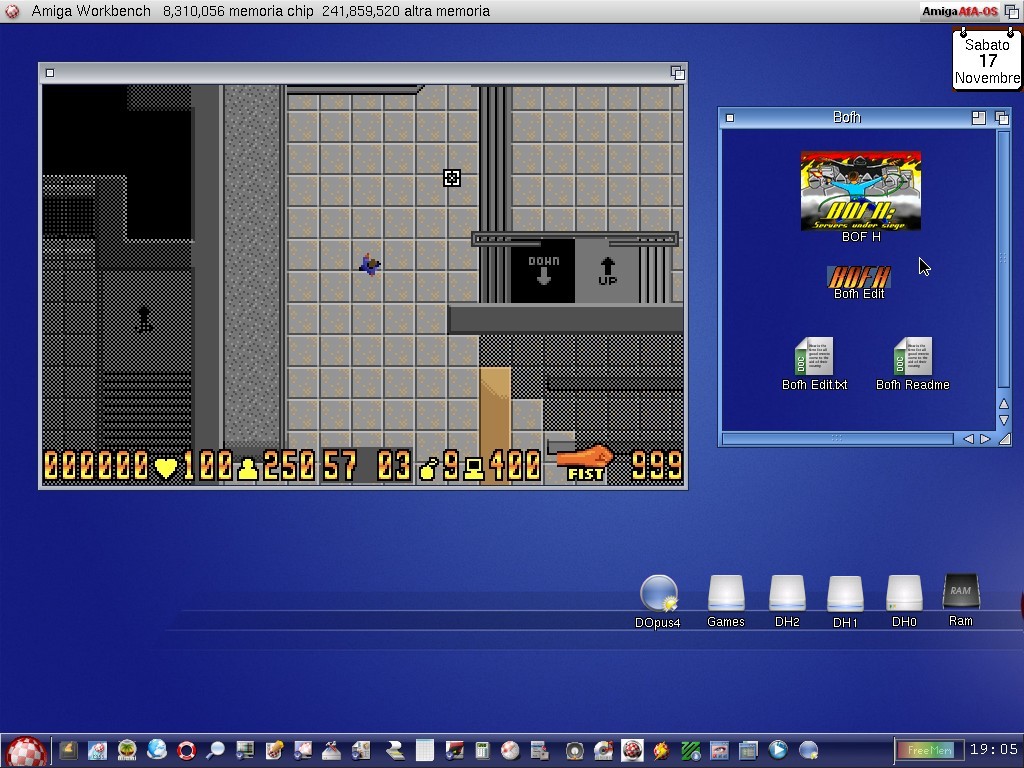This screenshot has height=768, width=1024.
Task: Open the Ram disk icon
Action: (960, 592)
